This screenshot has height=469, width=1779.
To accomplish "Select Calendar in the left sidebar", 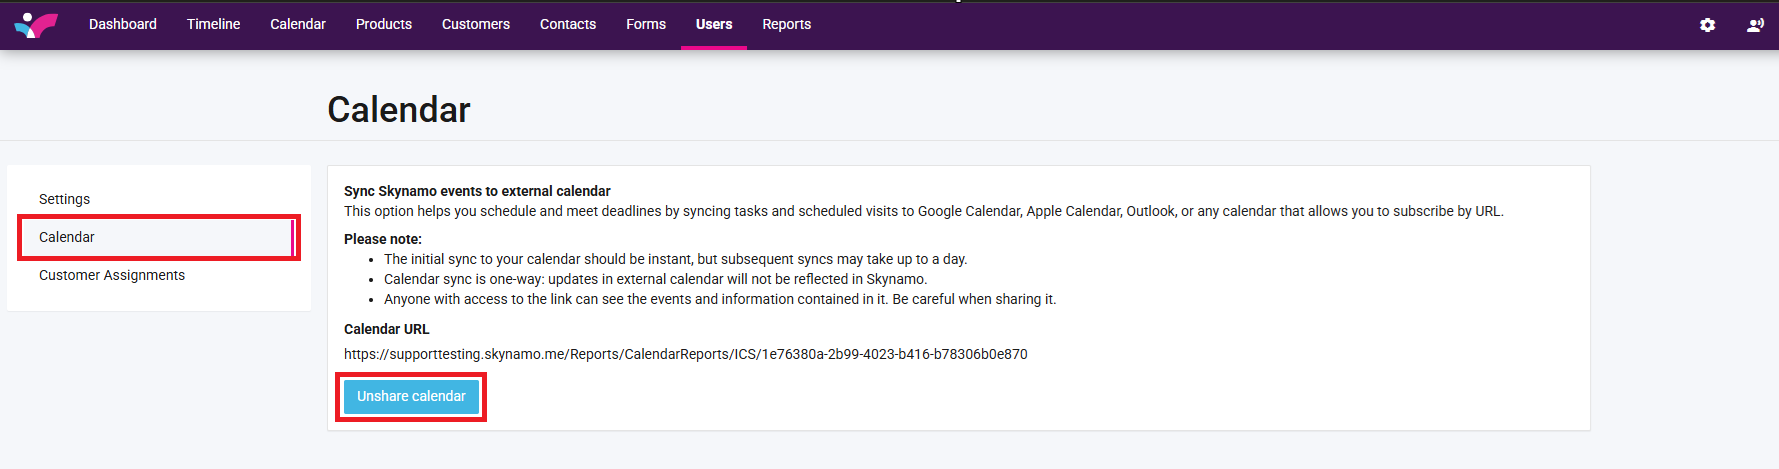I will [x=67, y=237].
